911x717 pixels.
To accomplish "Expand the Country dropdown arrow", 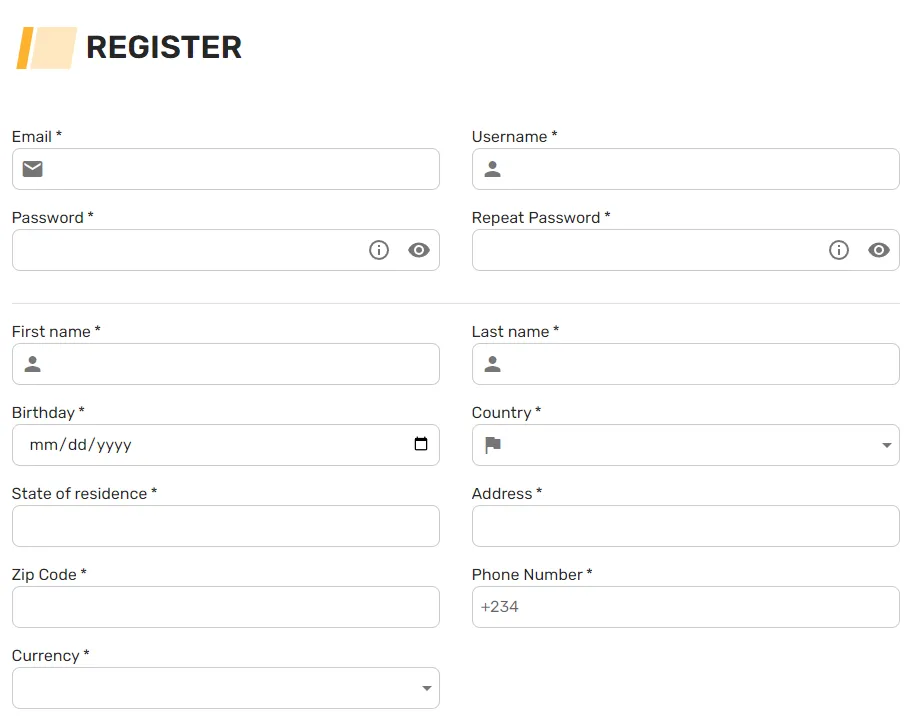I will point(887,445).
